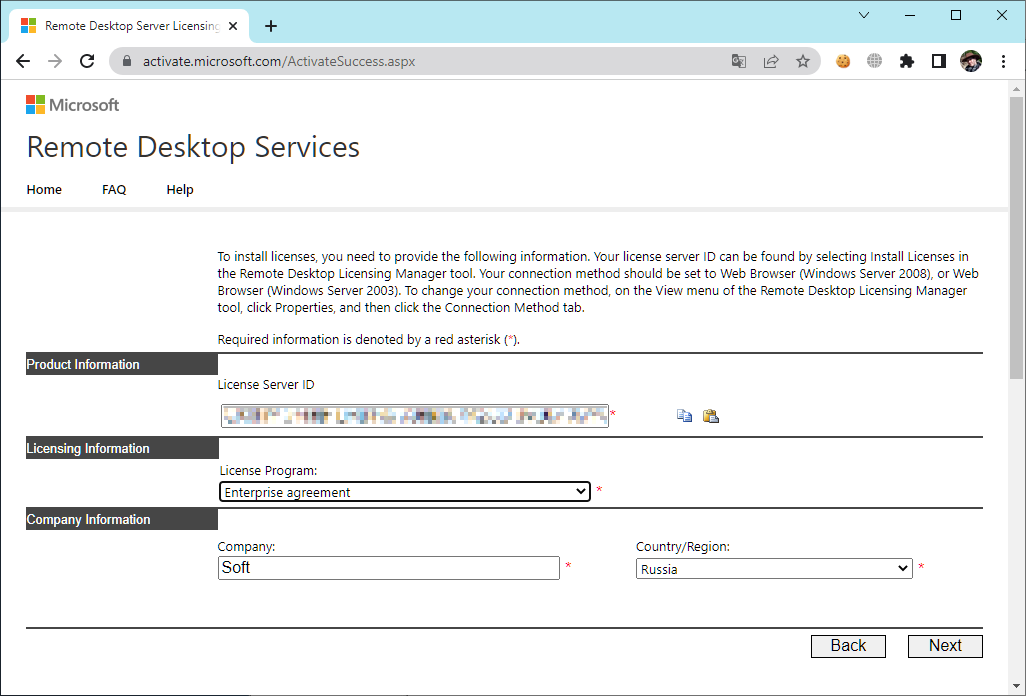Image resolution: width=1026 pixels, height=696 pixels.
Task: Open the Help menu item
Action: tap(180, 190)
